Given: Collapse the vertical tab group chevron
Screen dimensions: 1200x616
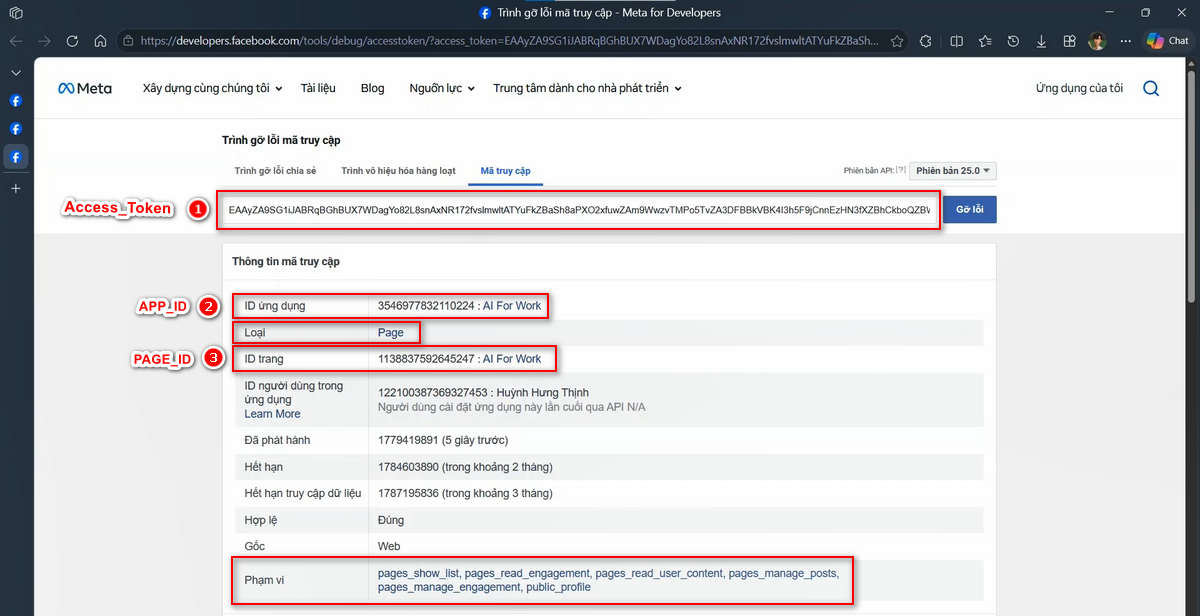Looking at the screenshot, I should 15,73.
